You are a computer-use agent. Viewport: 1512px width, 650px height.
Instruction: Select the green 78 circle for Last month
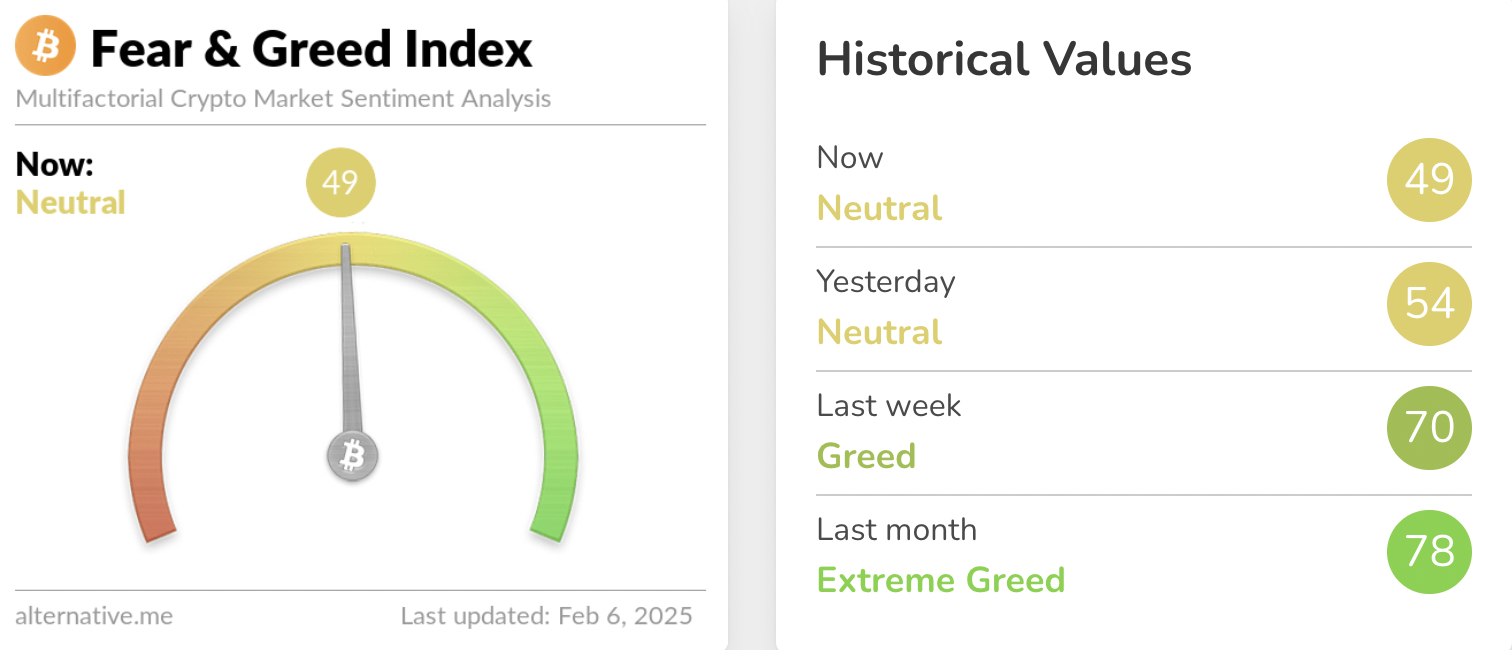click(x=1429, y=552)
